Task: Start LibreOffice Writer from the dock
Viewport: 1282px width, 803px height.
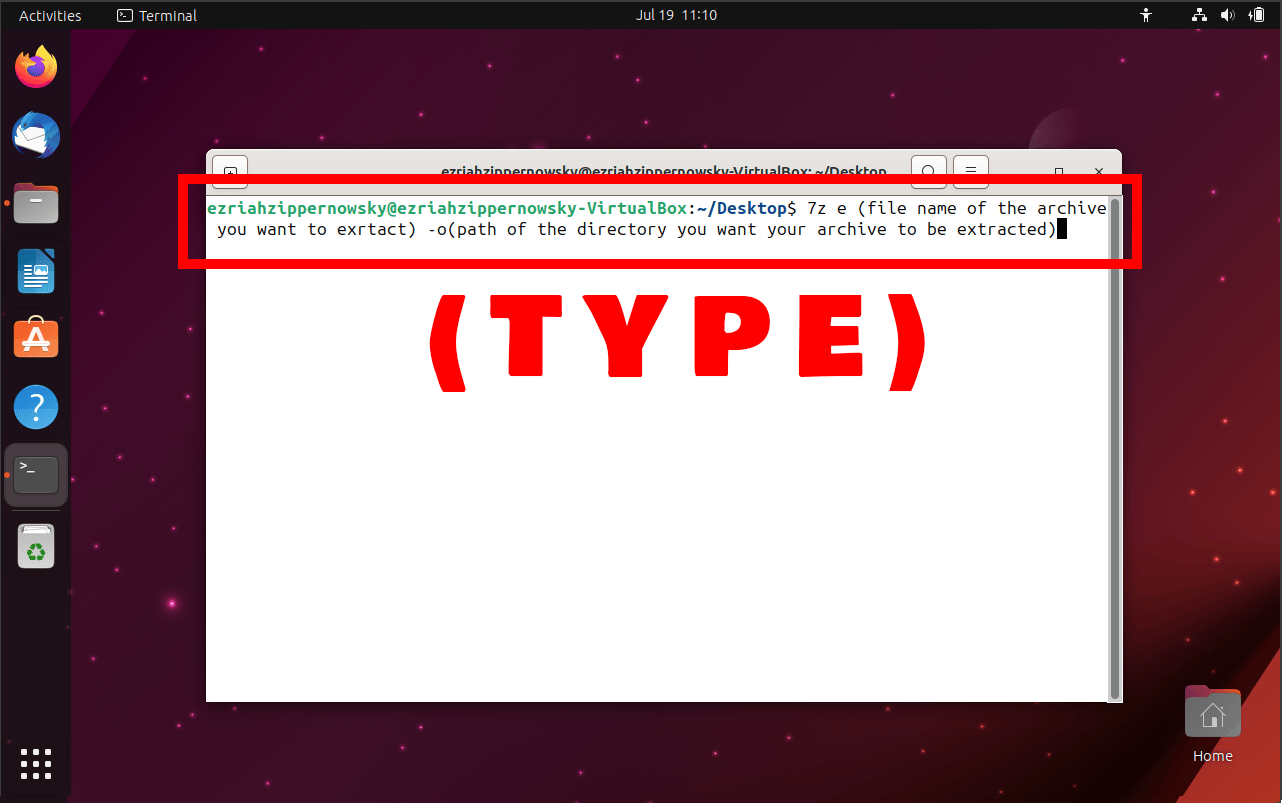Action: (x=36, y=271)
